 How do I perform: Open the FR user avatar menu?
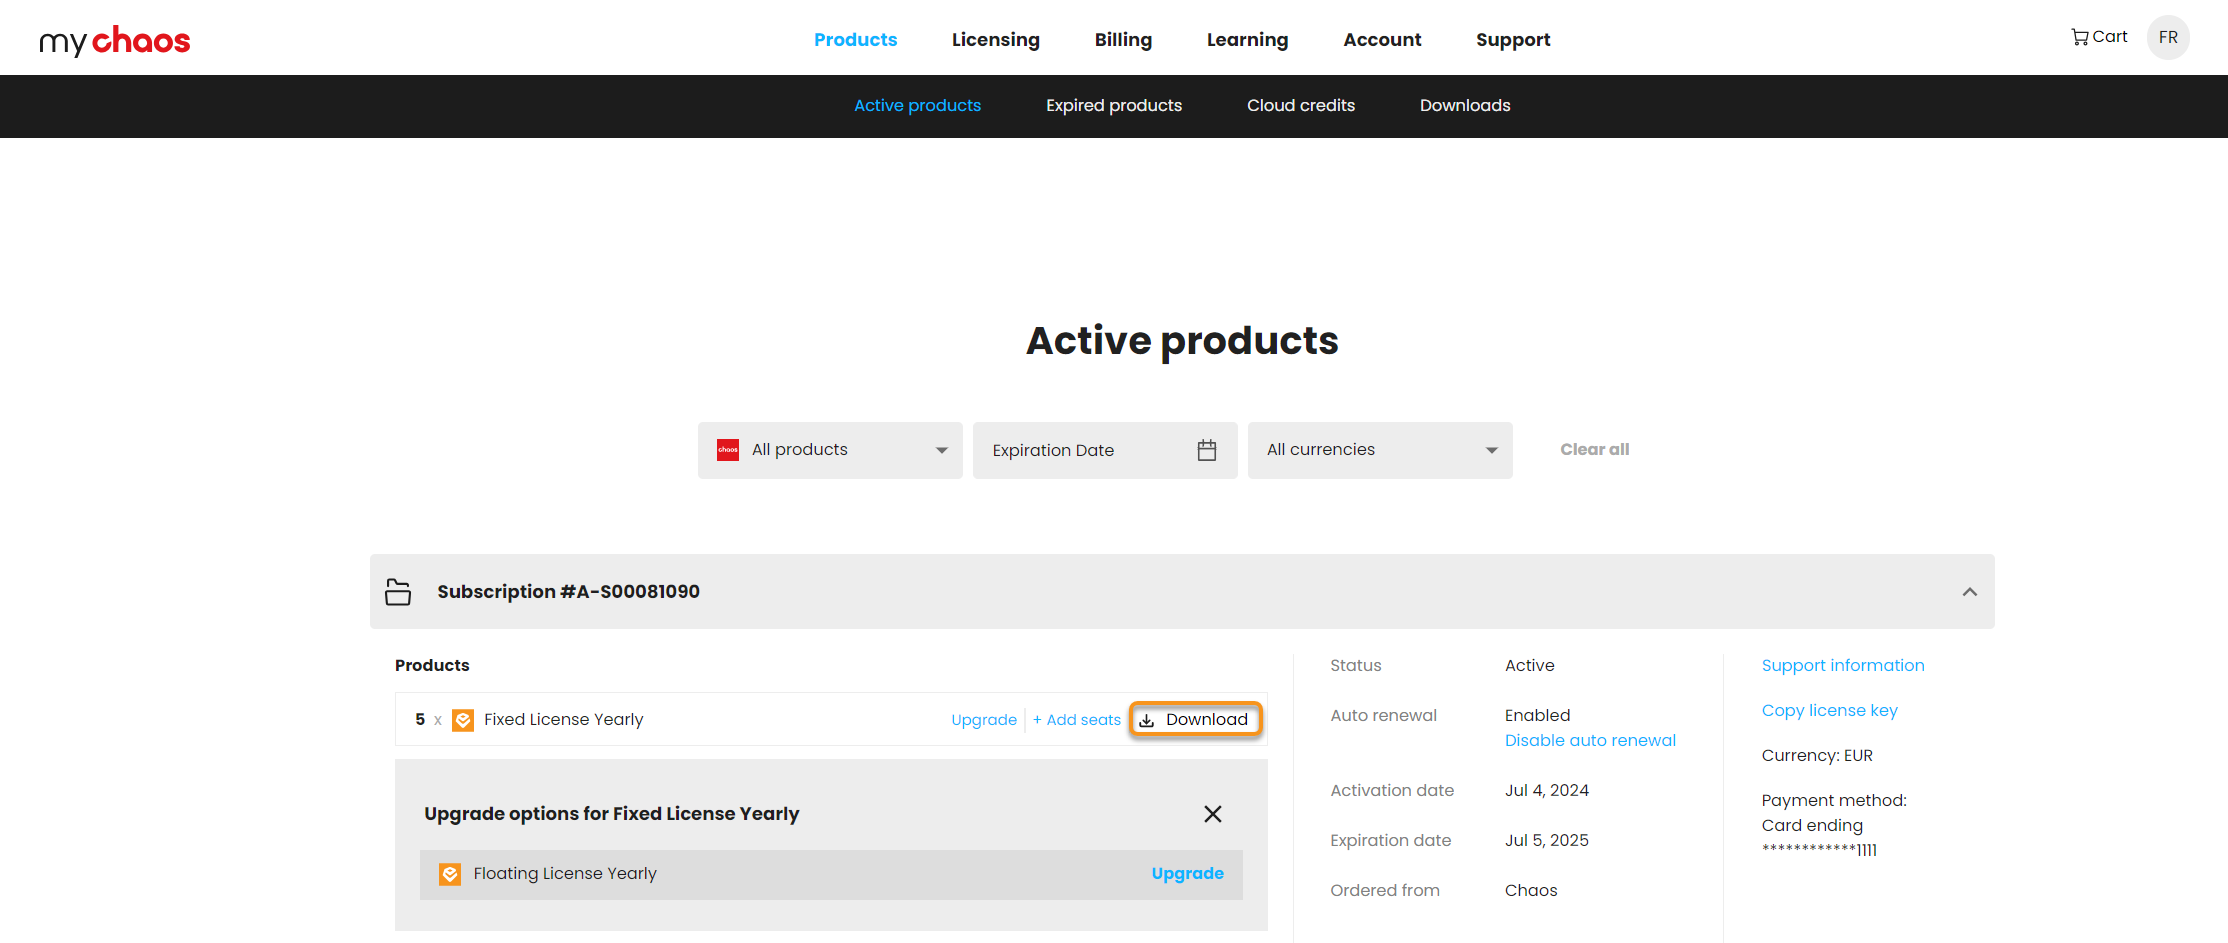[x=2167, y=38]
